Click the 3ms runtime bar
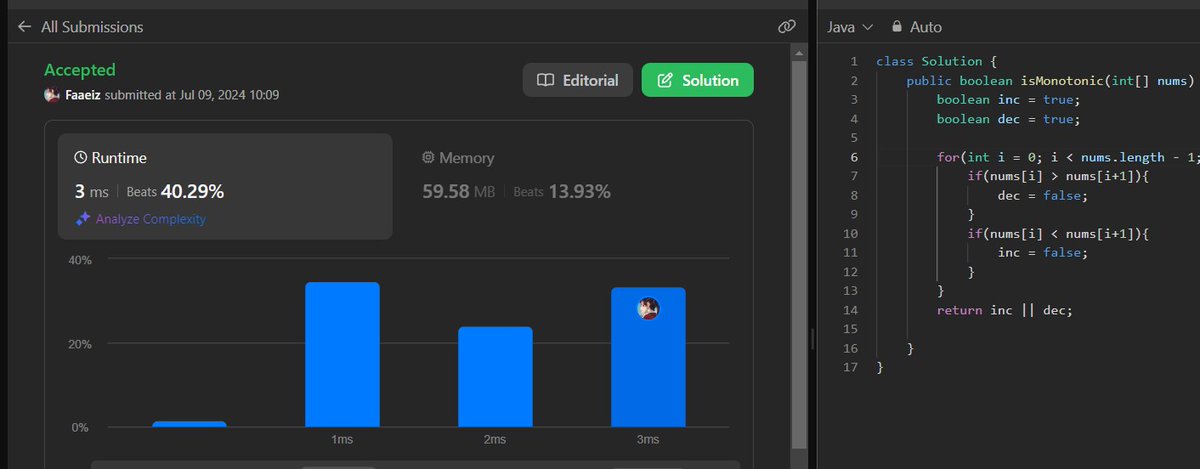The width and height of the screenshot is (1200, 469). coord(648,358)
